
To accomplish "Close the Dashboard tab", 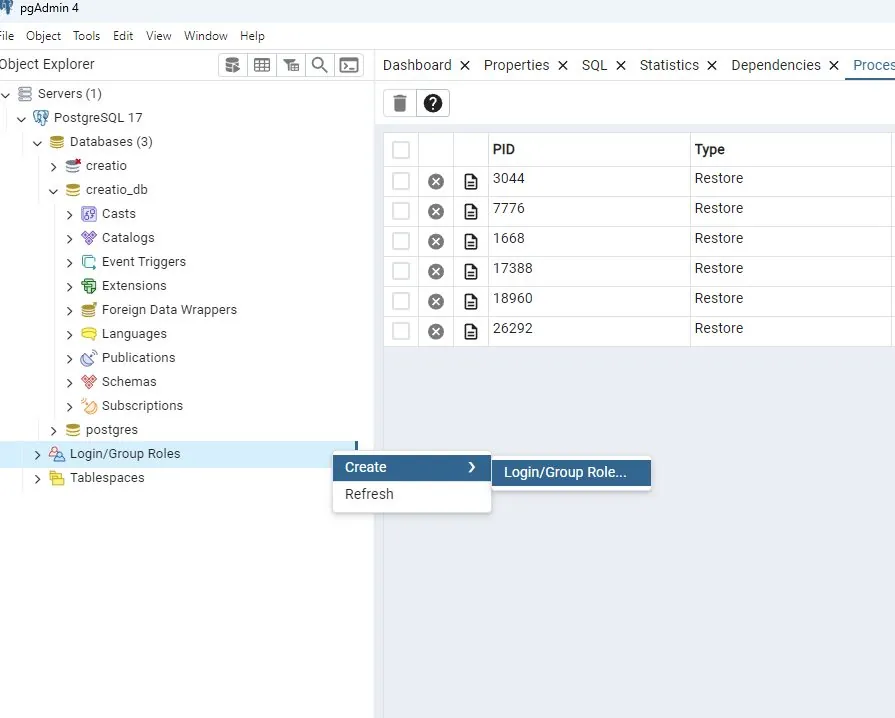I will pos(465,66).
